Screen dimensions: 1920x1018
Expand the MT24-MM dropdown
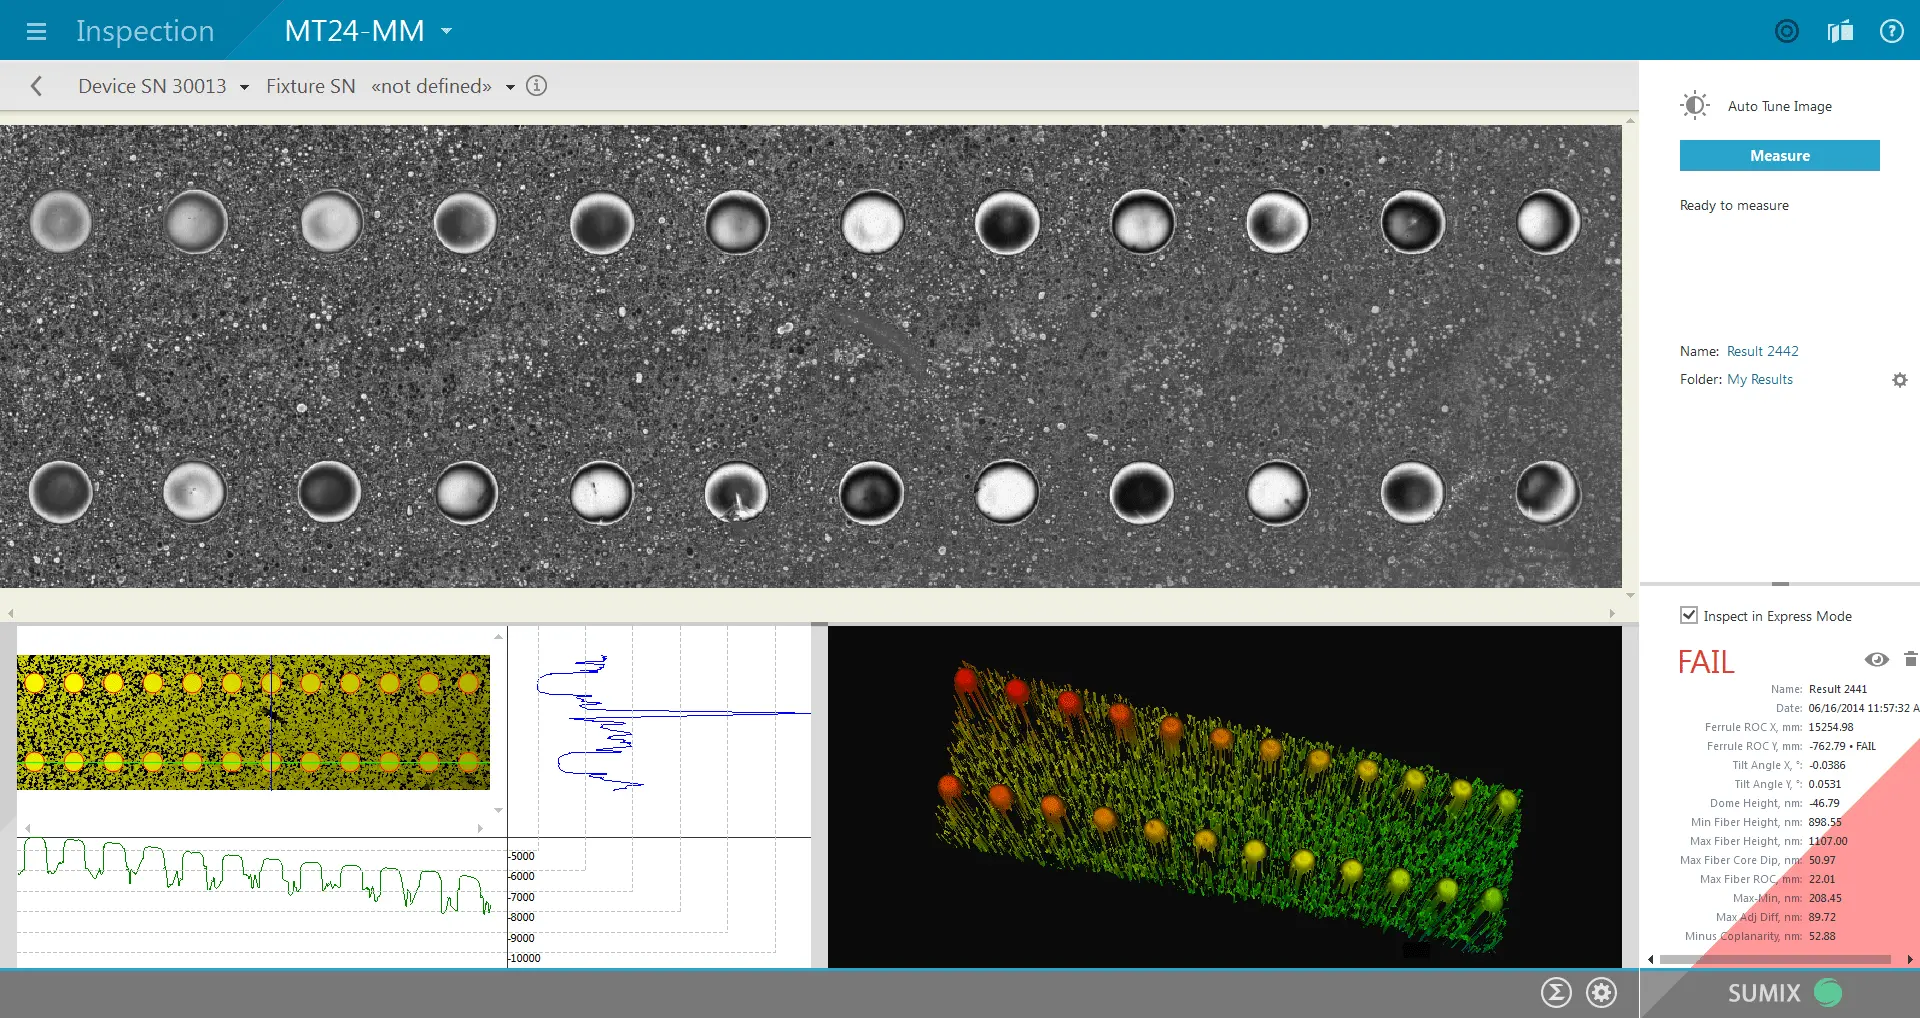pos(446,31)
